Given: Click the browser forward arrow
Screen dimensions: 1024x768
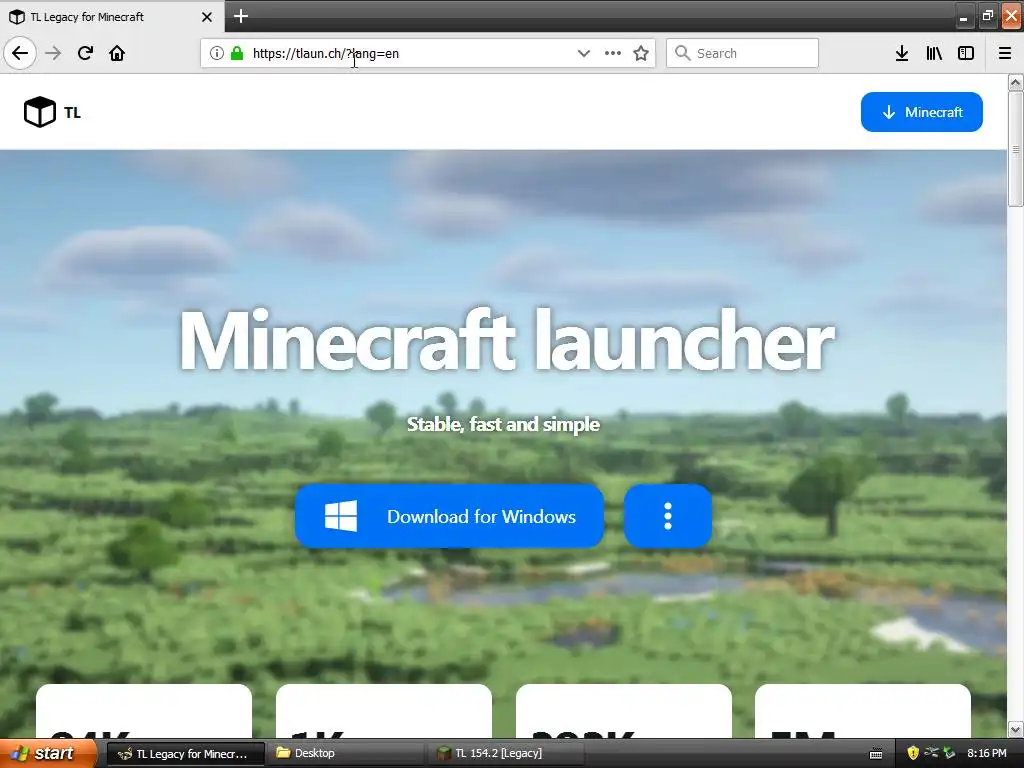Looking at the screenshot, I should (x=54, y=53).
